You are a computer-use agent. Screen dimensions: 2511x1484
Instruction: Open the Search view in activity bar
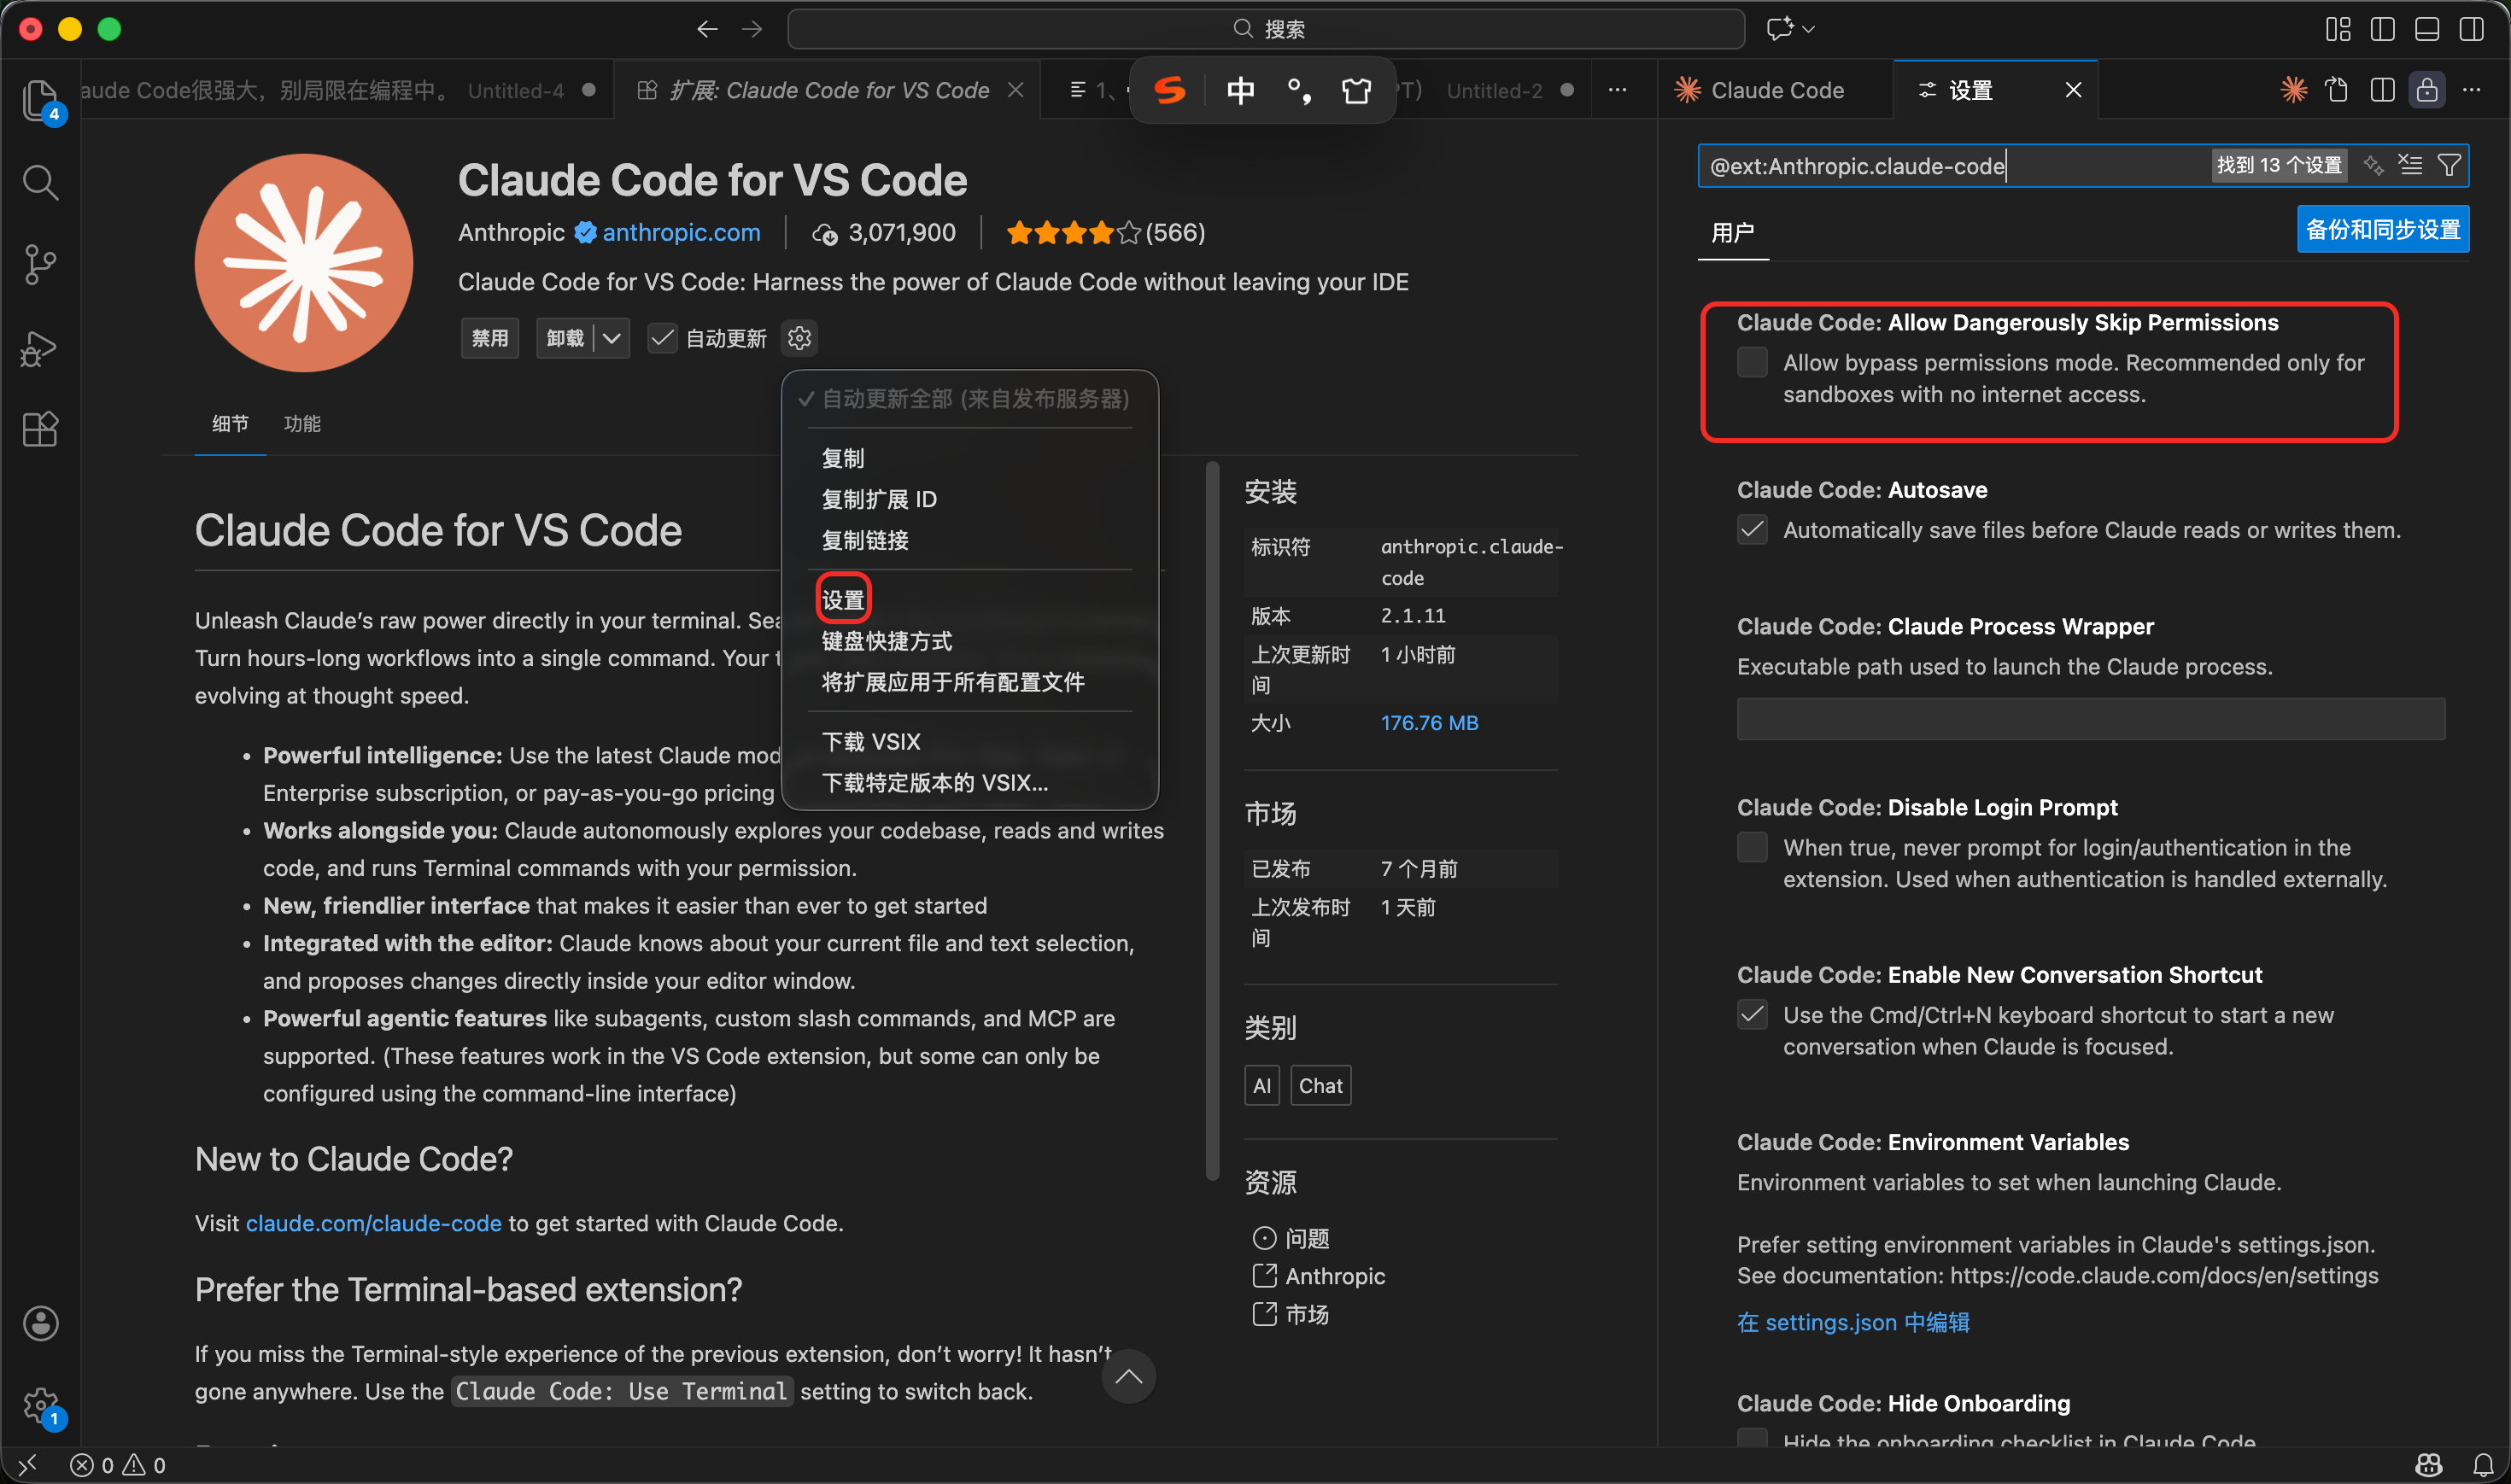pos(40,182)
